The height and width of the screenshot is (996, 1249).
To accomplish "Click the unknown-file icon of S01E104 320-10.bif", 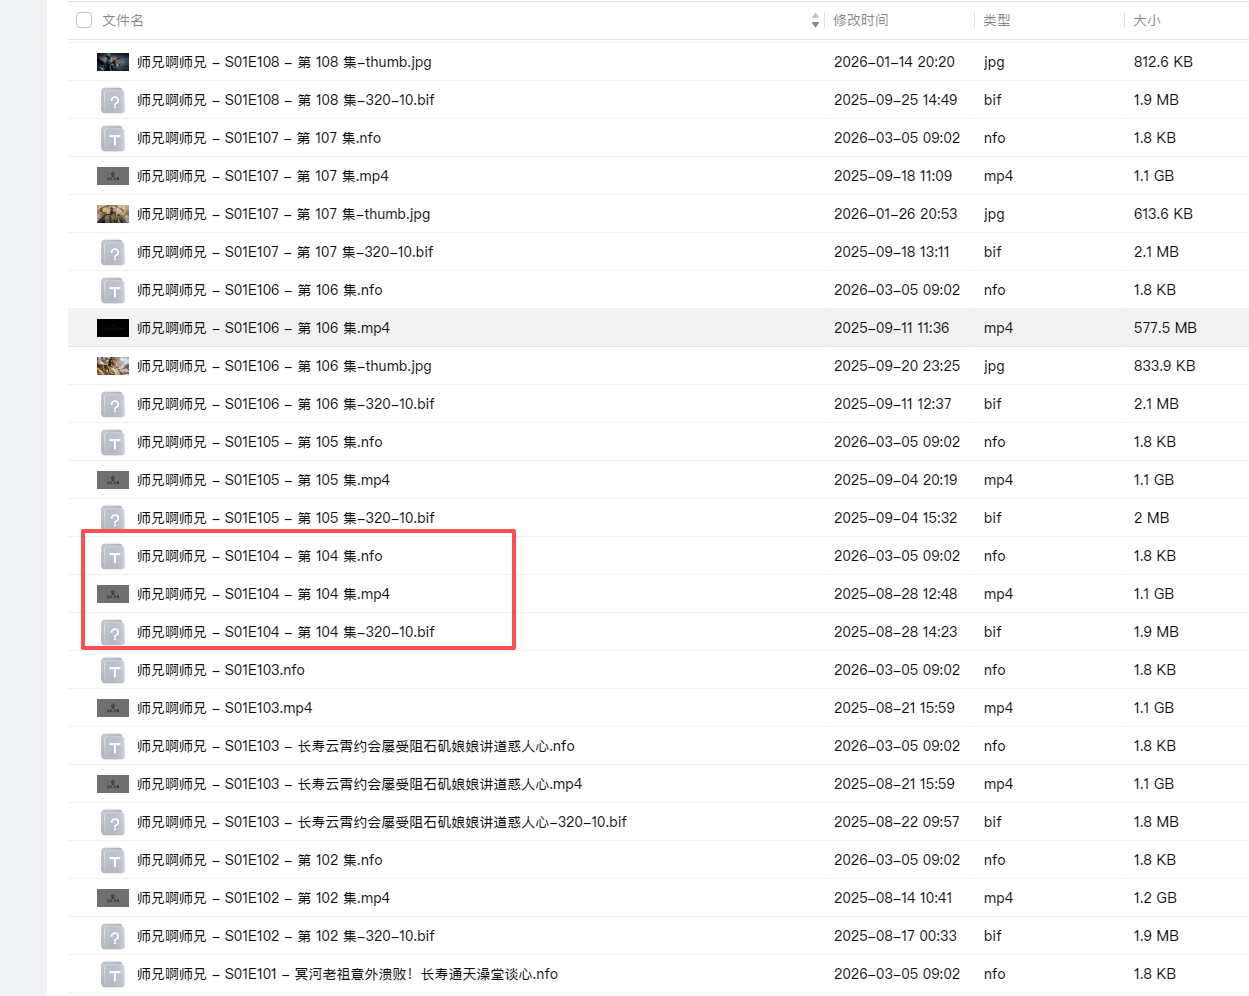I will 113,632.
